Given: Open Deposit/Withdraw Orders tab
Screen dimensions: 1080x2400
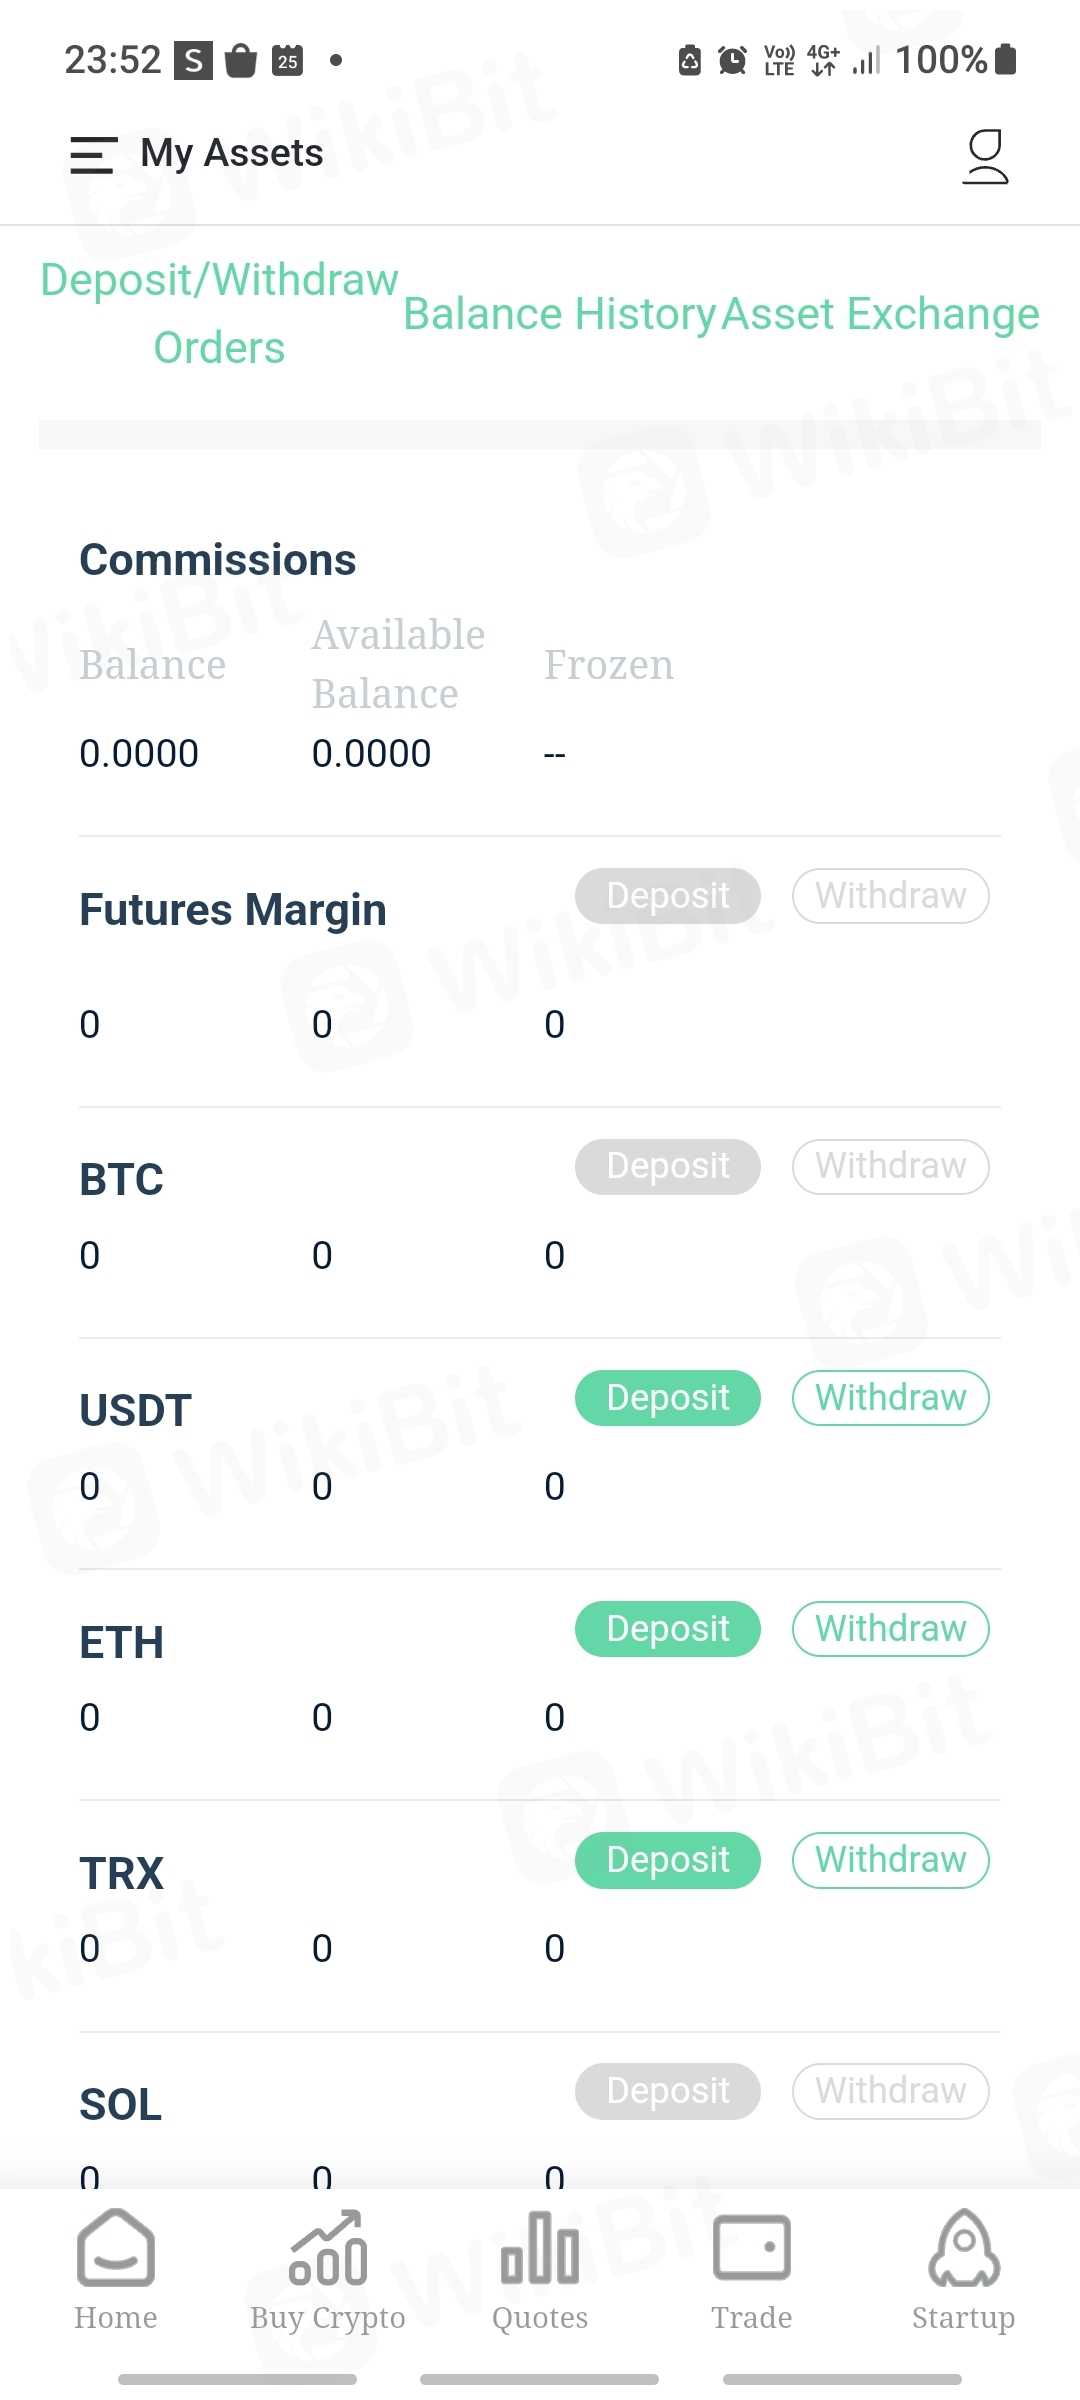Looking at the screenshot, I should click(219, 313).
